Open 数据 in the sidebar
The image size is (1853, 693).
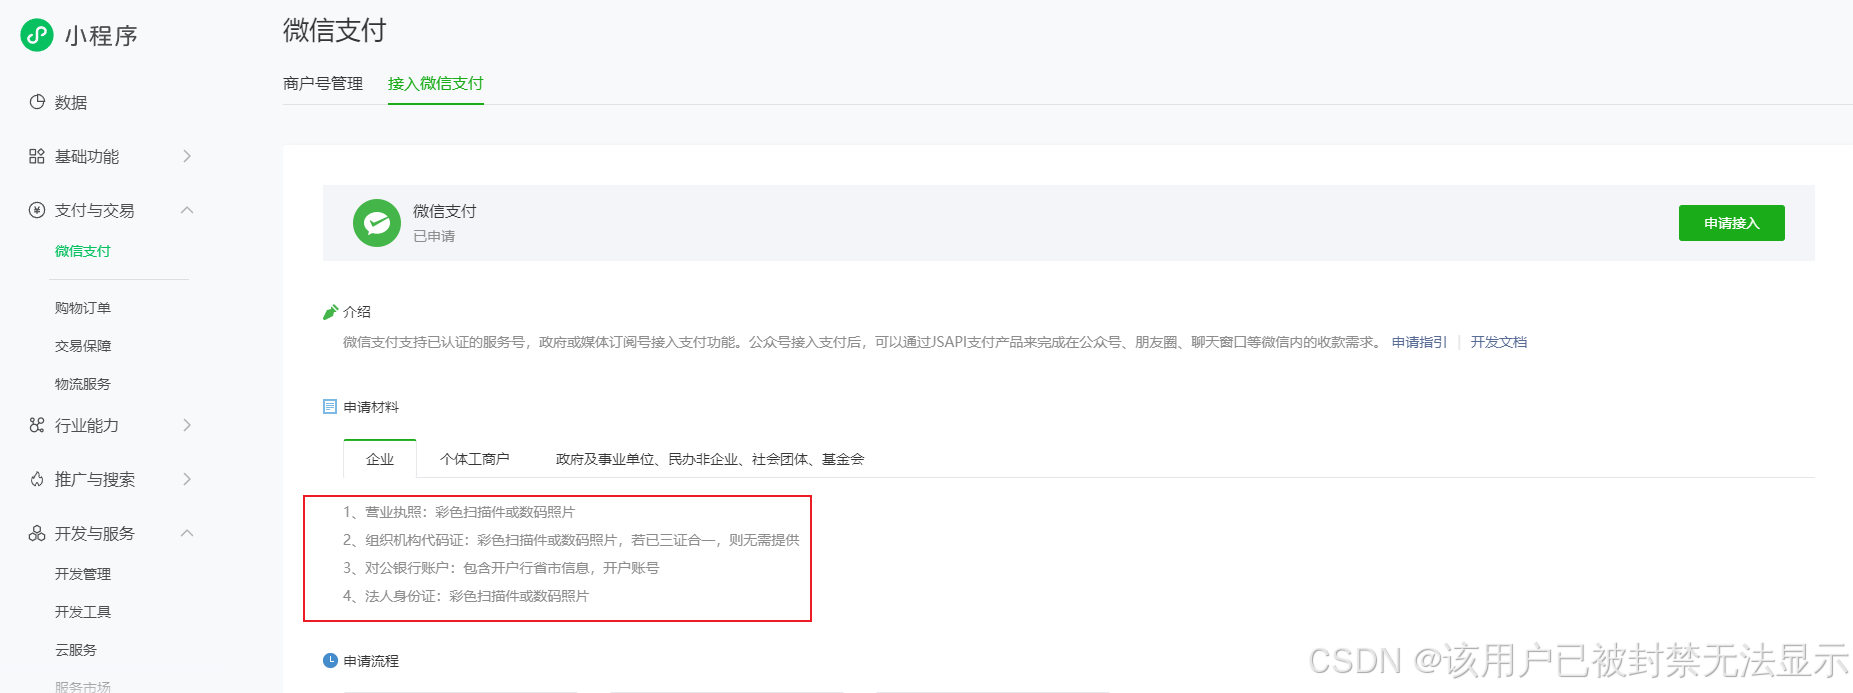71,102
